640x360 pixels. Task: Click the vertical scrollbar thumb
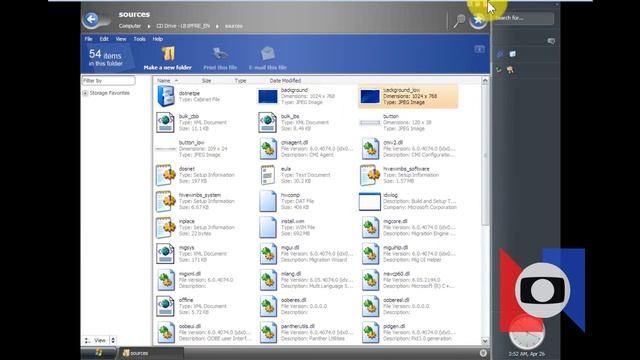(485, 155)
